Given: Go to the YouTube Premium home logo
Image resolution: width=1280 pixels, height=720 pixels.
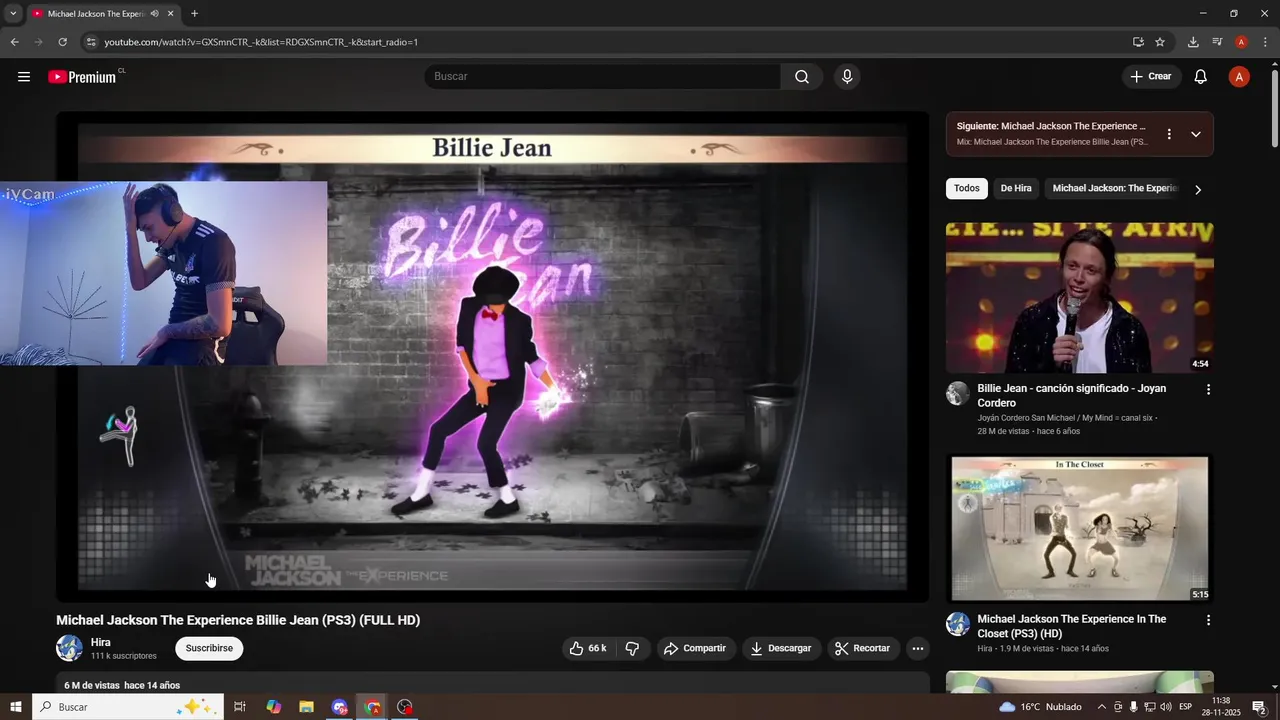Looking at the screenshot, I should (84, 77).
